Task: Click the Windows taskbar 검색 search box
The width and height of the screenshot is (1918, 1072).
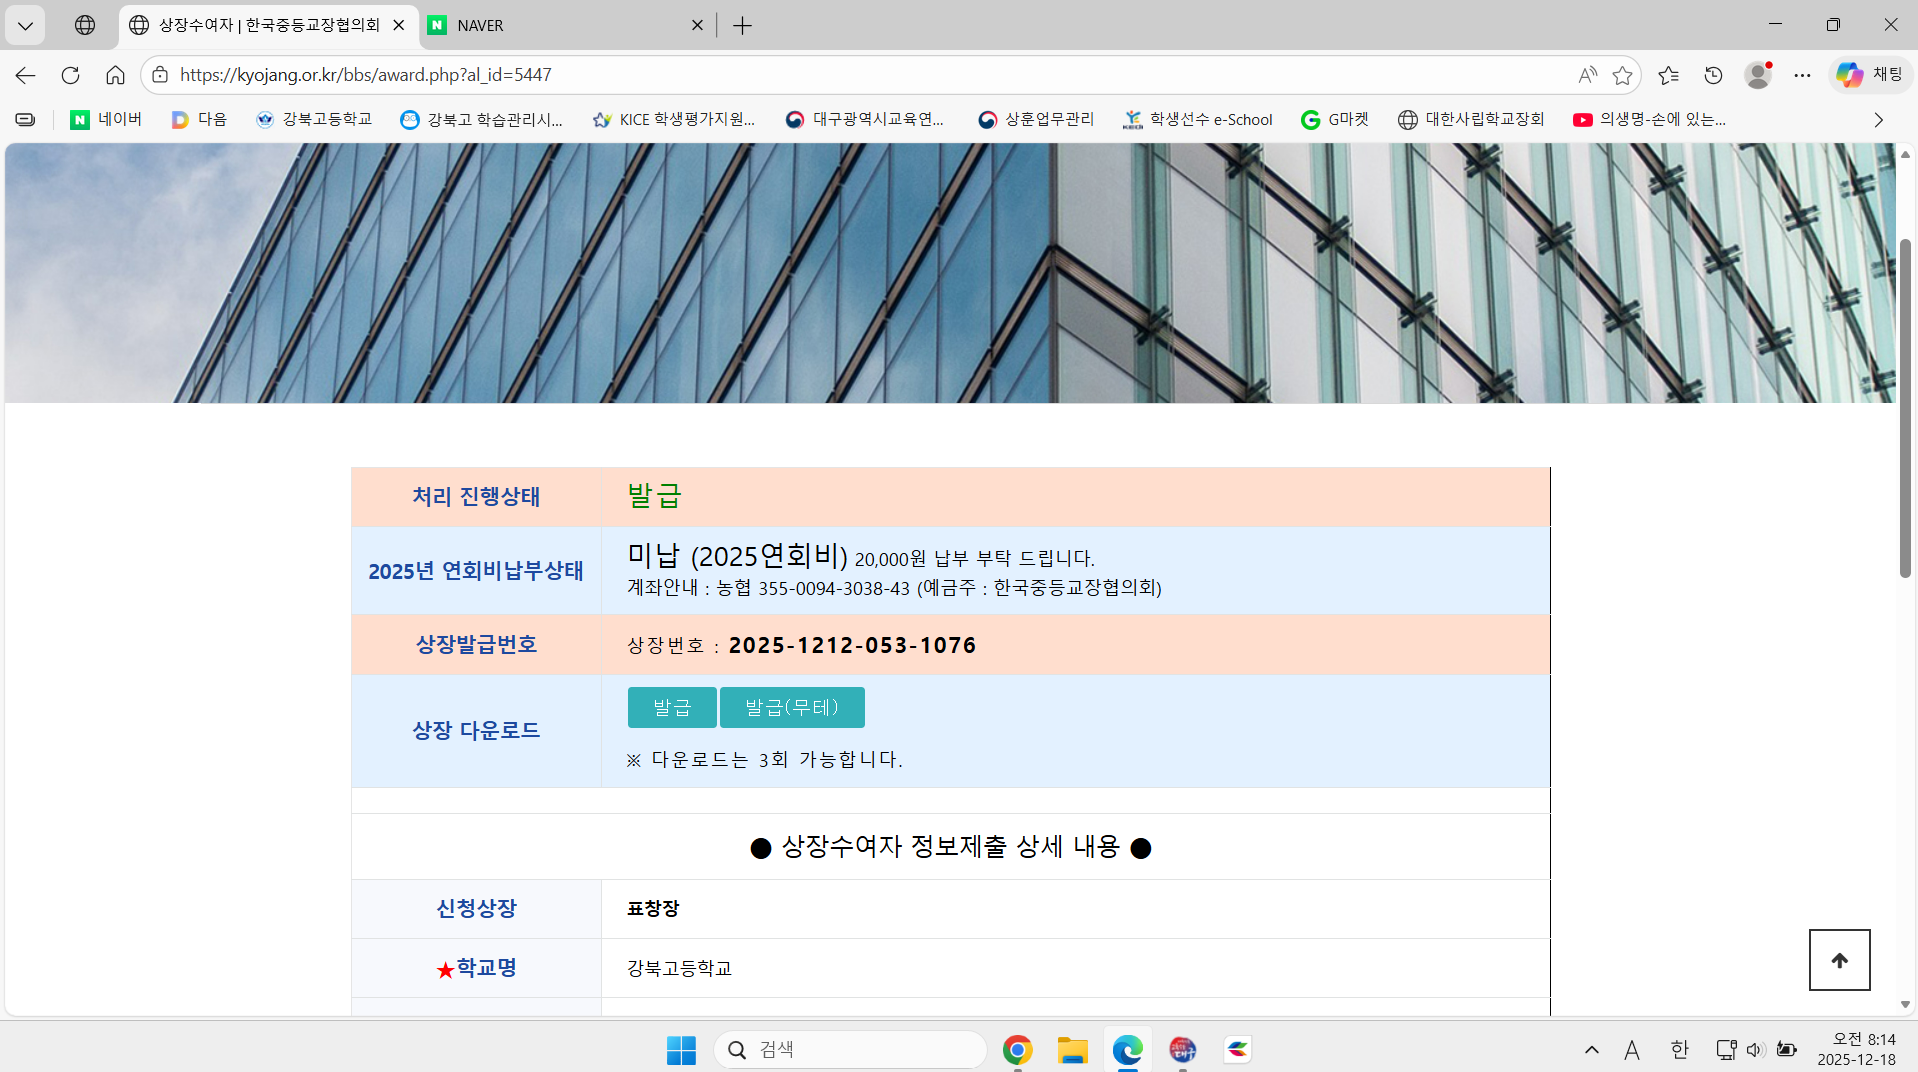Action: point(850,1049)
